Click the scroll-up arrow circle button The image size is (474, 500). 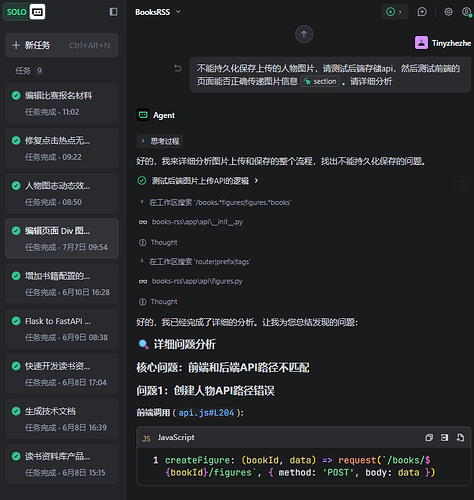point(304,34)
